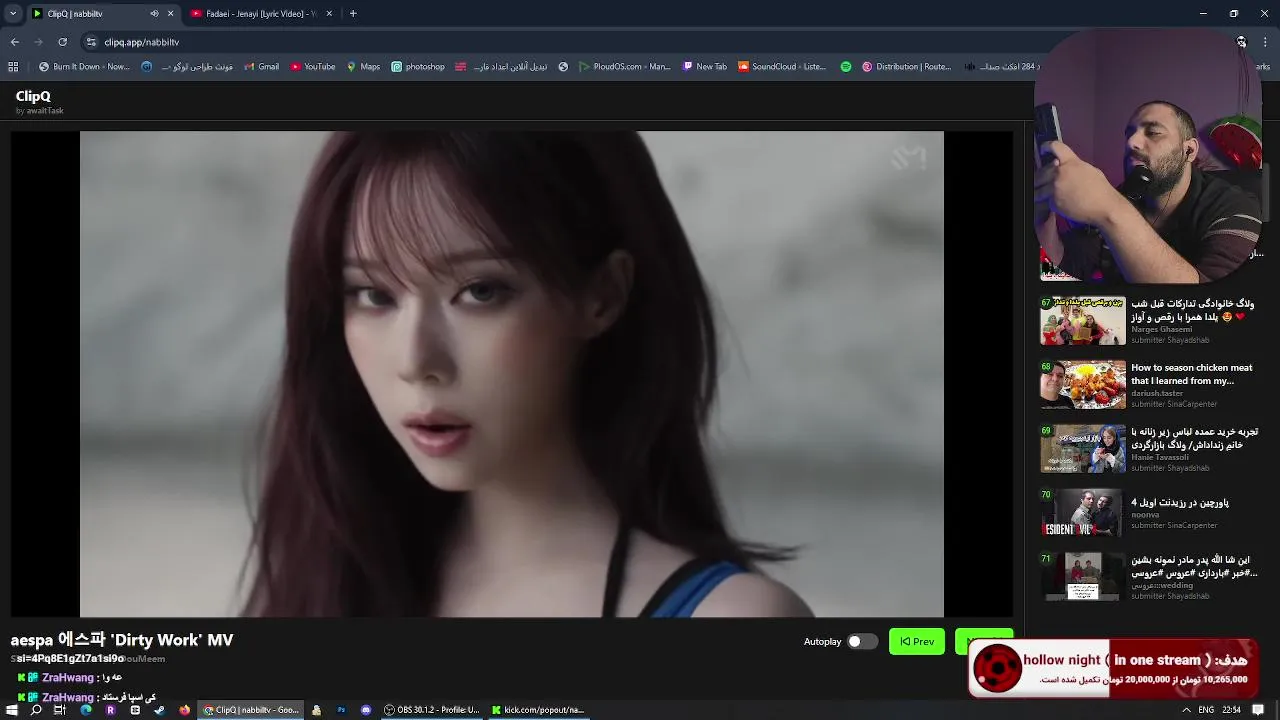Open Windows taskbar search
This screenshot has height=720, width=1280.
pos(36,710)
